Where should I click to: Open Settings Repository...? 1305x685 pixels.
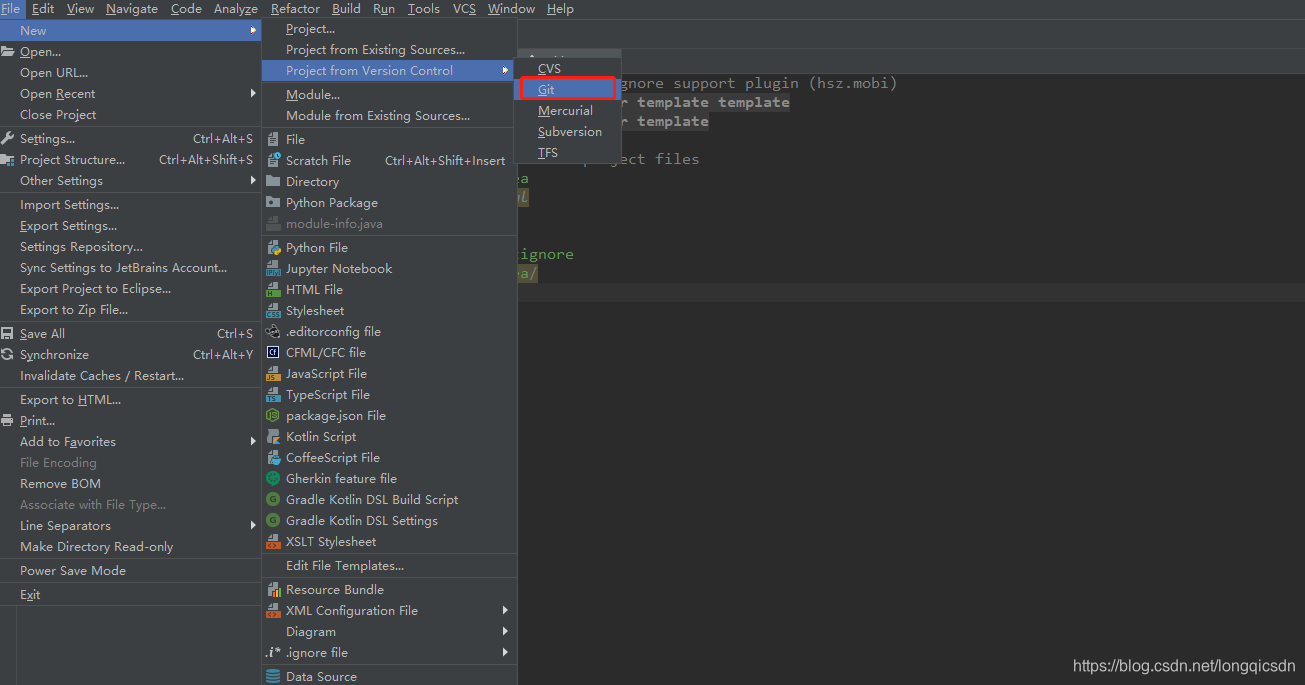pyautogui.click(x=130, y=247)
